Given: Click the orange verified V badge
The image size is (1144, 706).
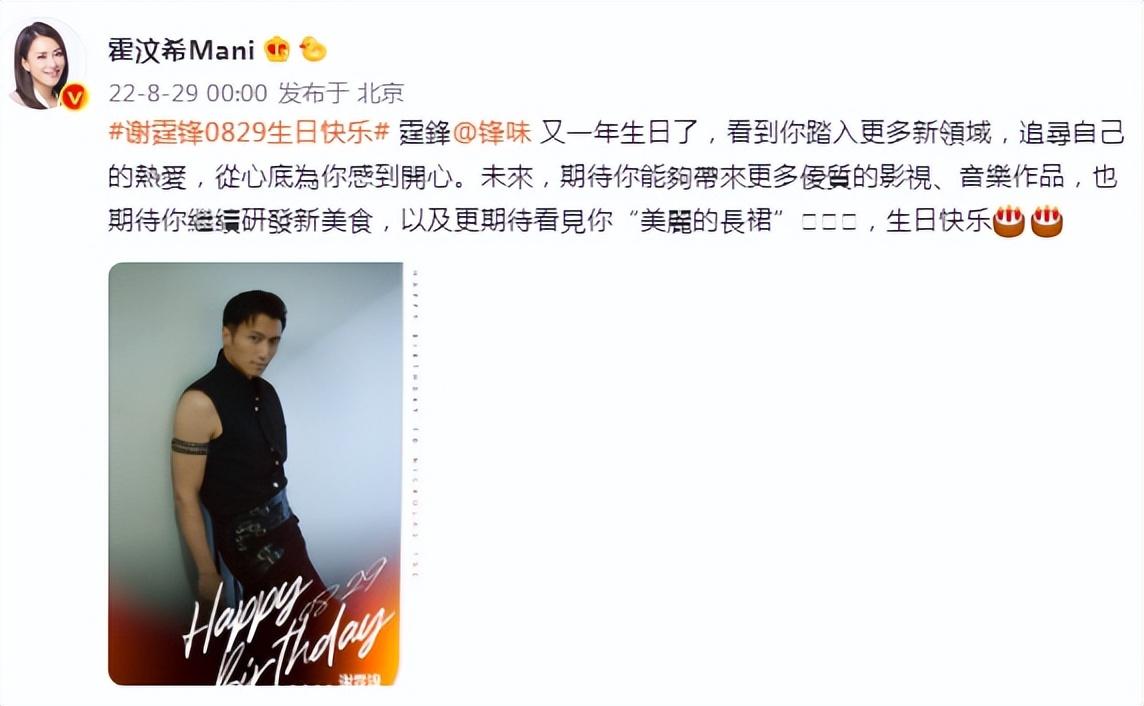Looking at the screenshot, I should (x=74, y=96).
